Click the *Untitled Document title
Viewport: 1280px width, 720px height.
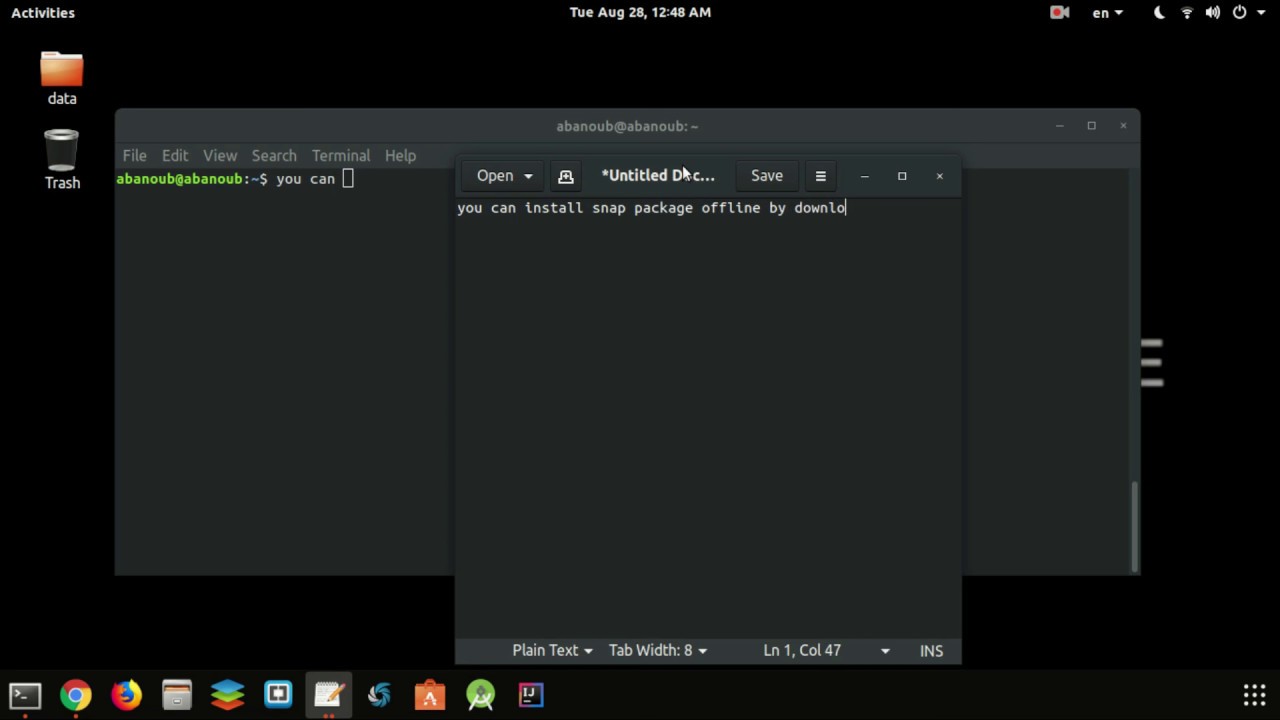click(658, 176)
